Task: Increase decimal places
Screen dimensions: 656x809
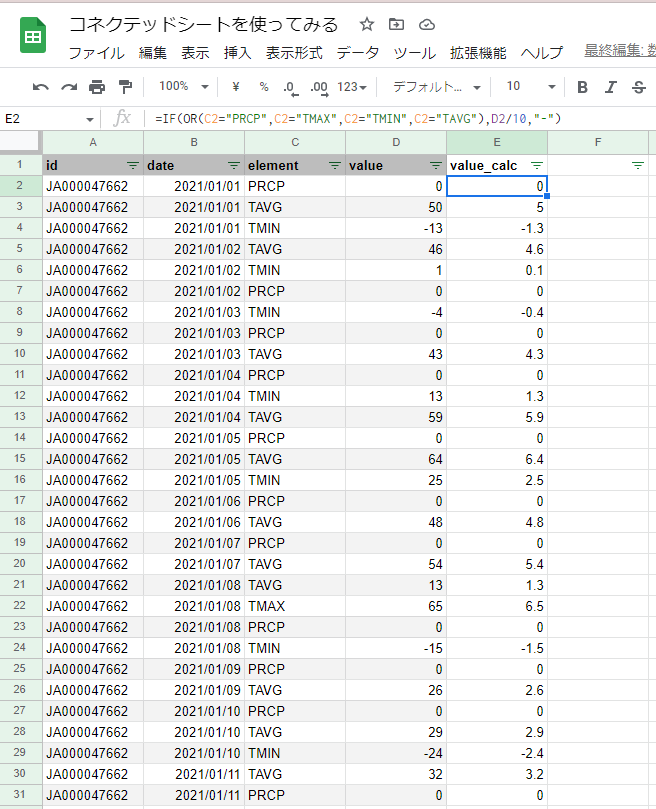Action: tap(319, 88)
